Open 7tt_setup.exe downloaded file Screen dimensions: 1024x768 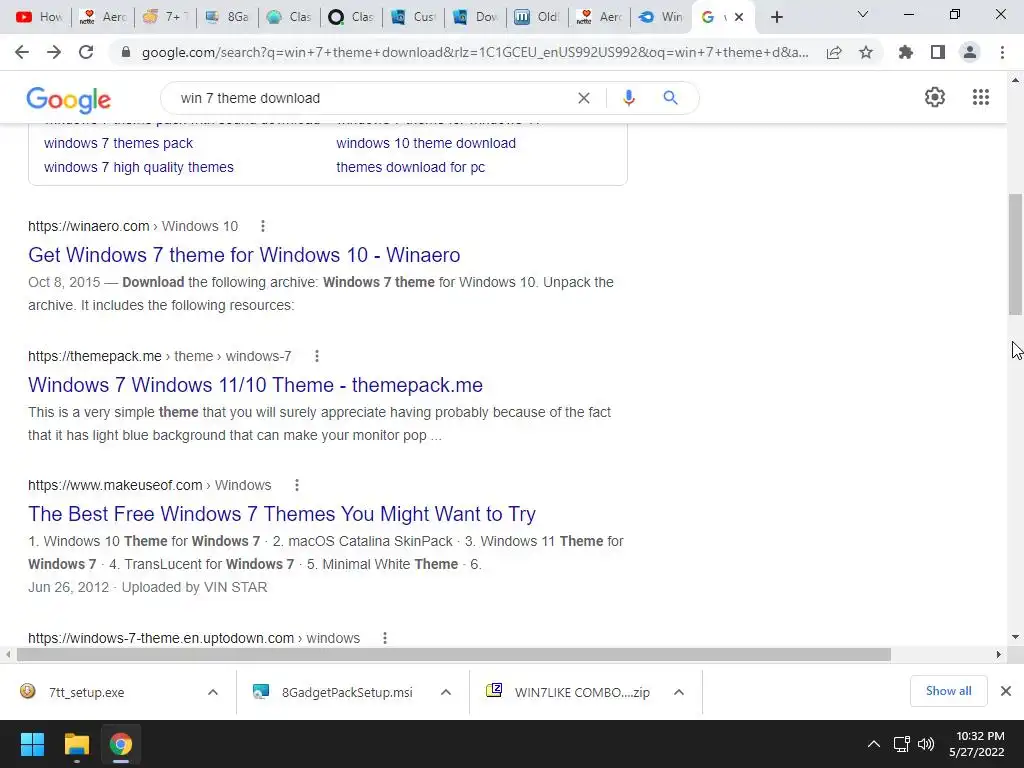point(86,692)
